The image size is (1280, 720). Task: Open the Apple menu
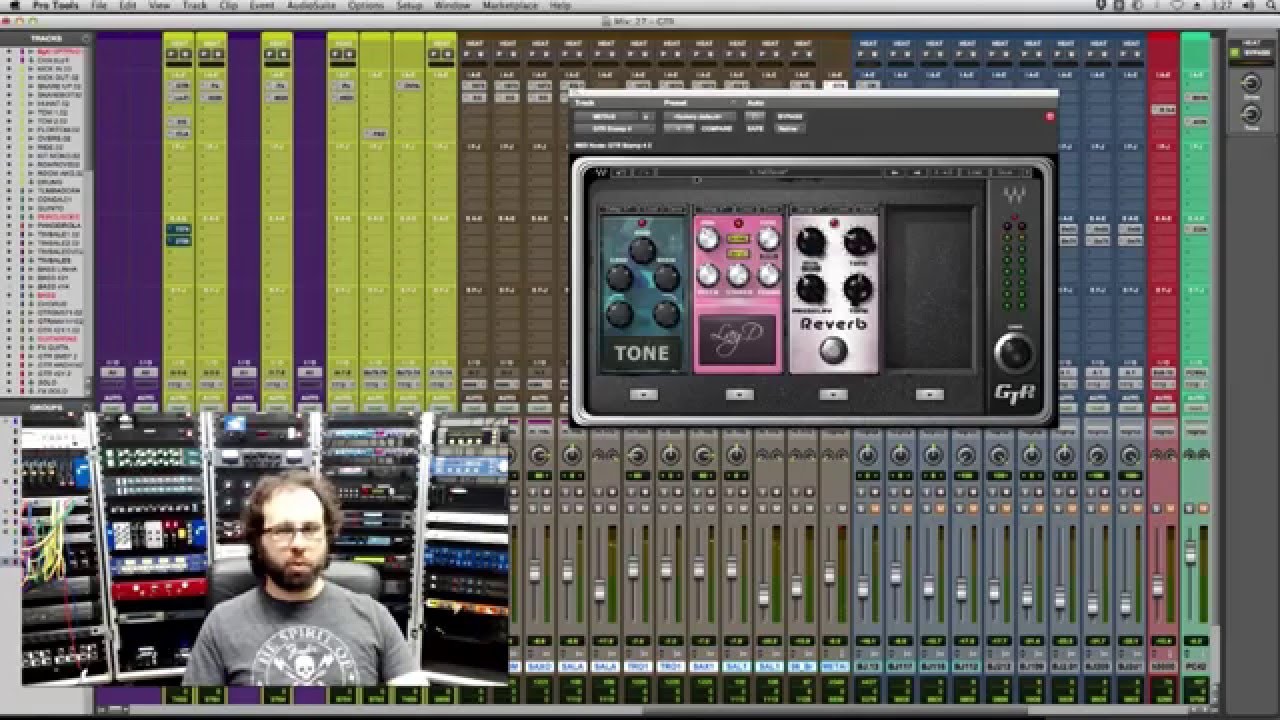[14, 6]
